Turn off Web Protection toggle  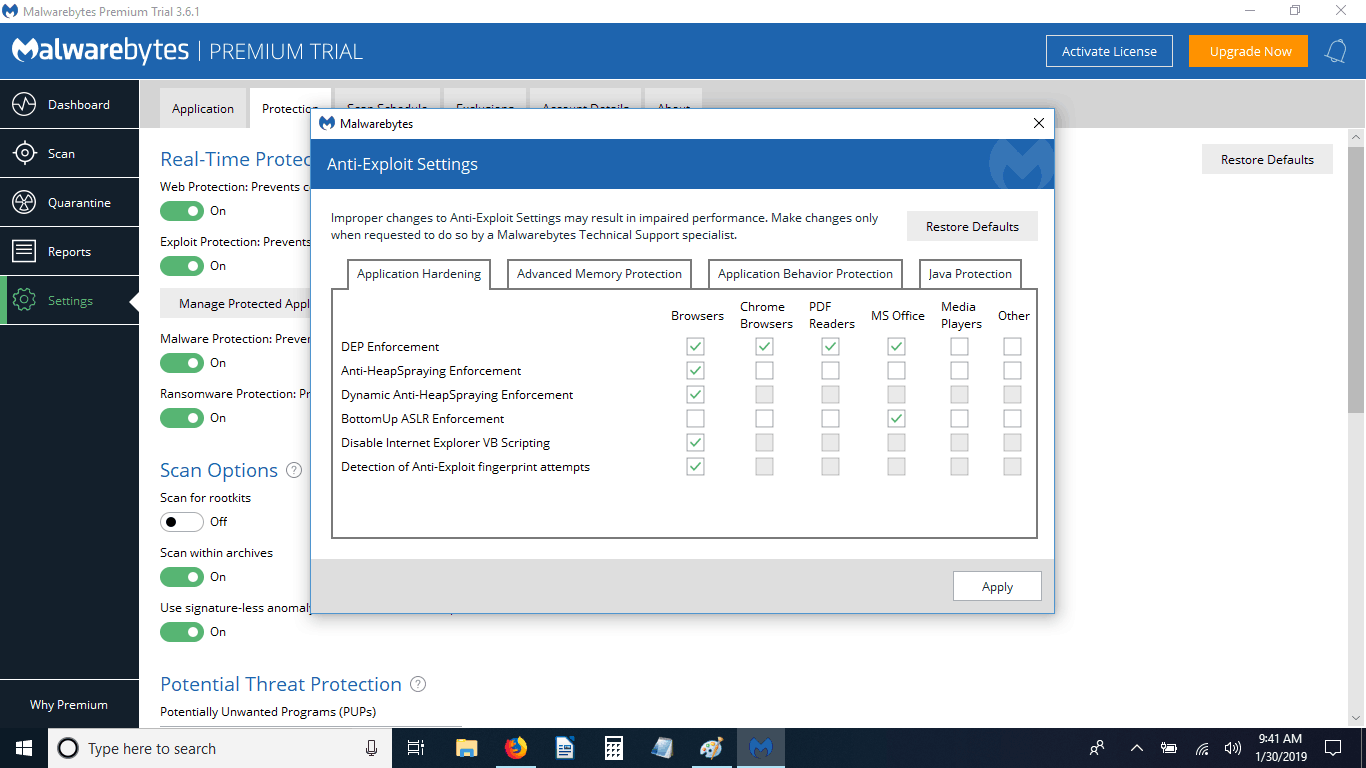click(x=182, y=211)
